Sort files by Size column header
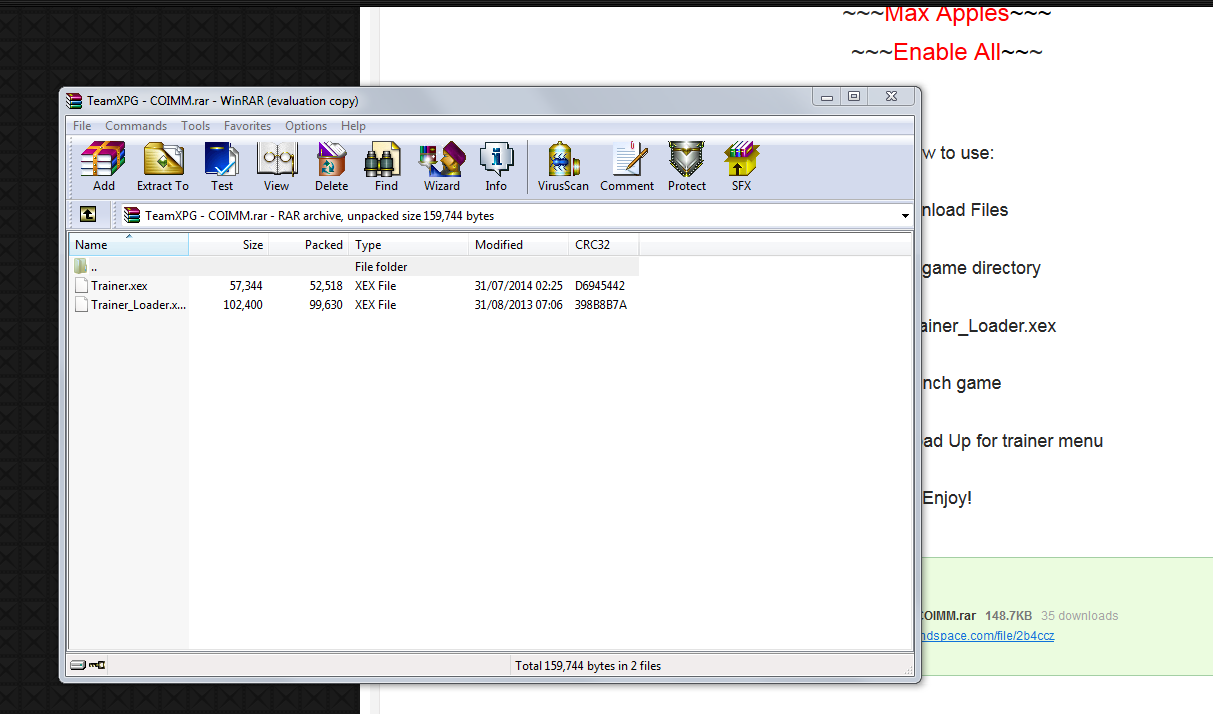Image resolution: width=1213 pixels, height=714 pixels. [x=229, y=245]
